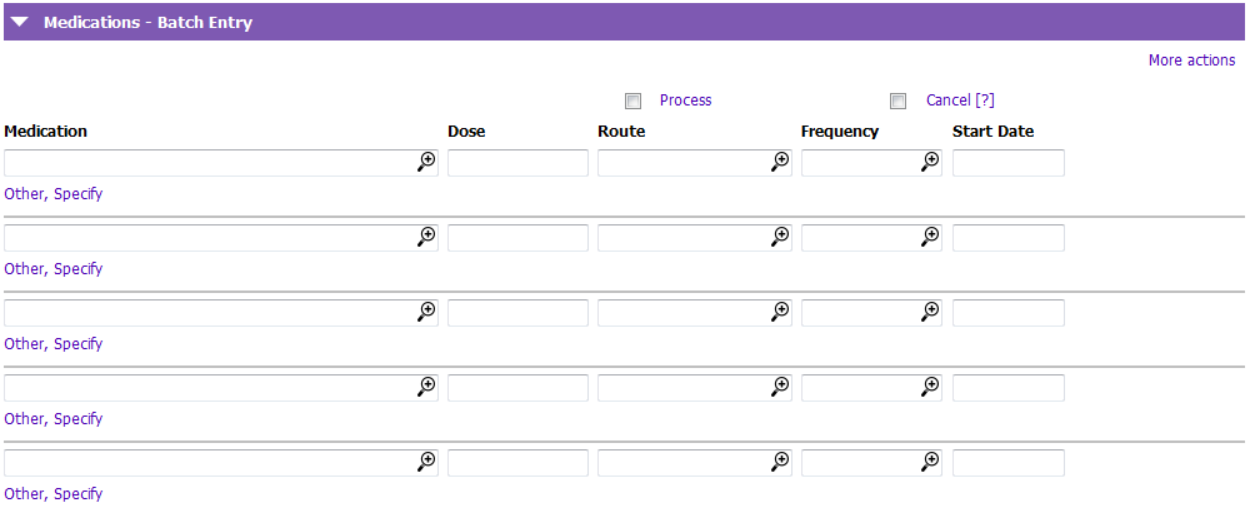
Task: Open route lookup magnifier in first row
Action: pos(781,161)
